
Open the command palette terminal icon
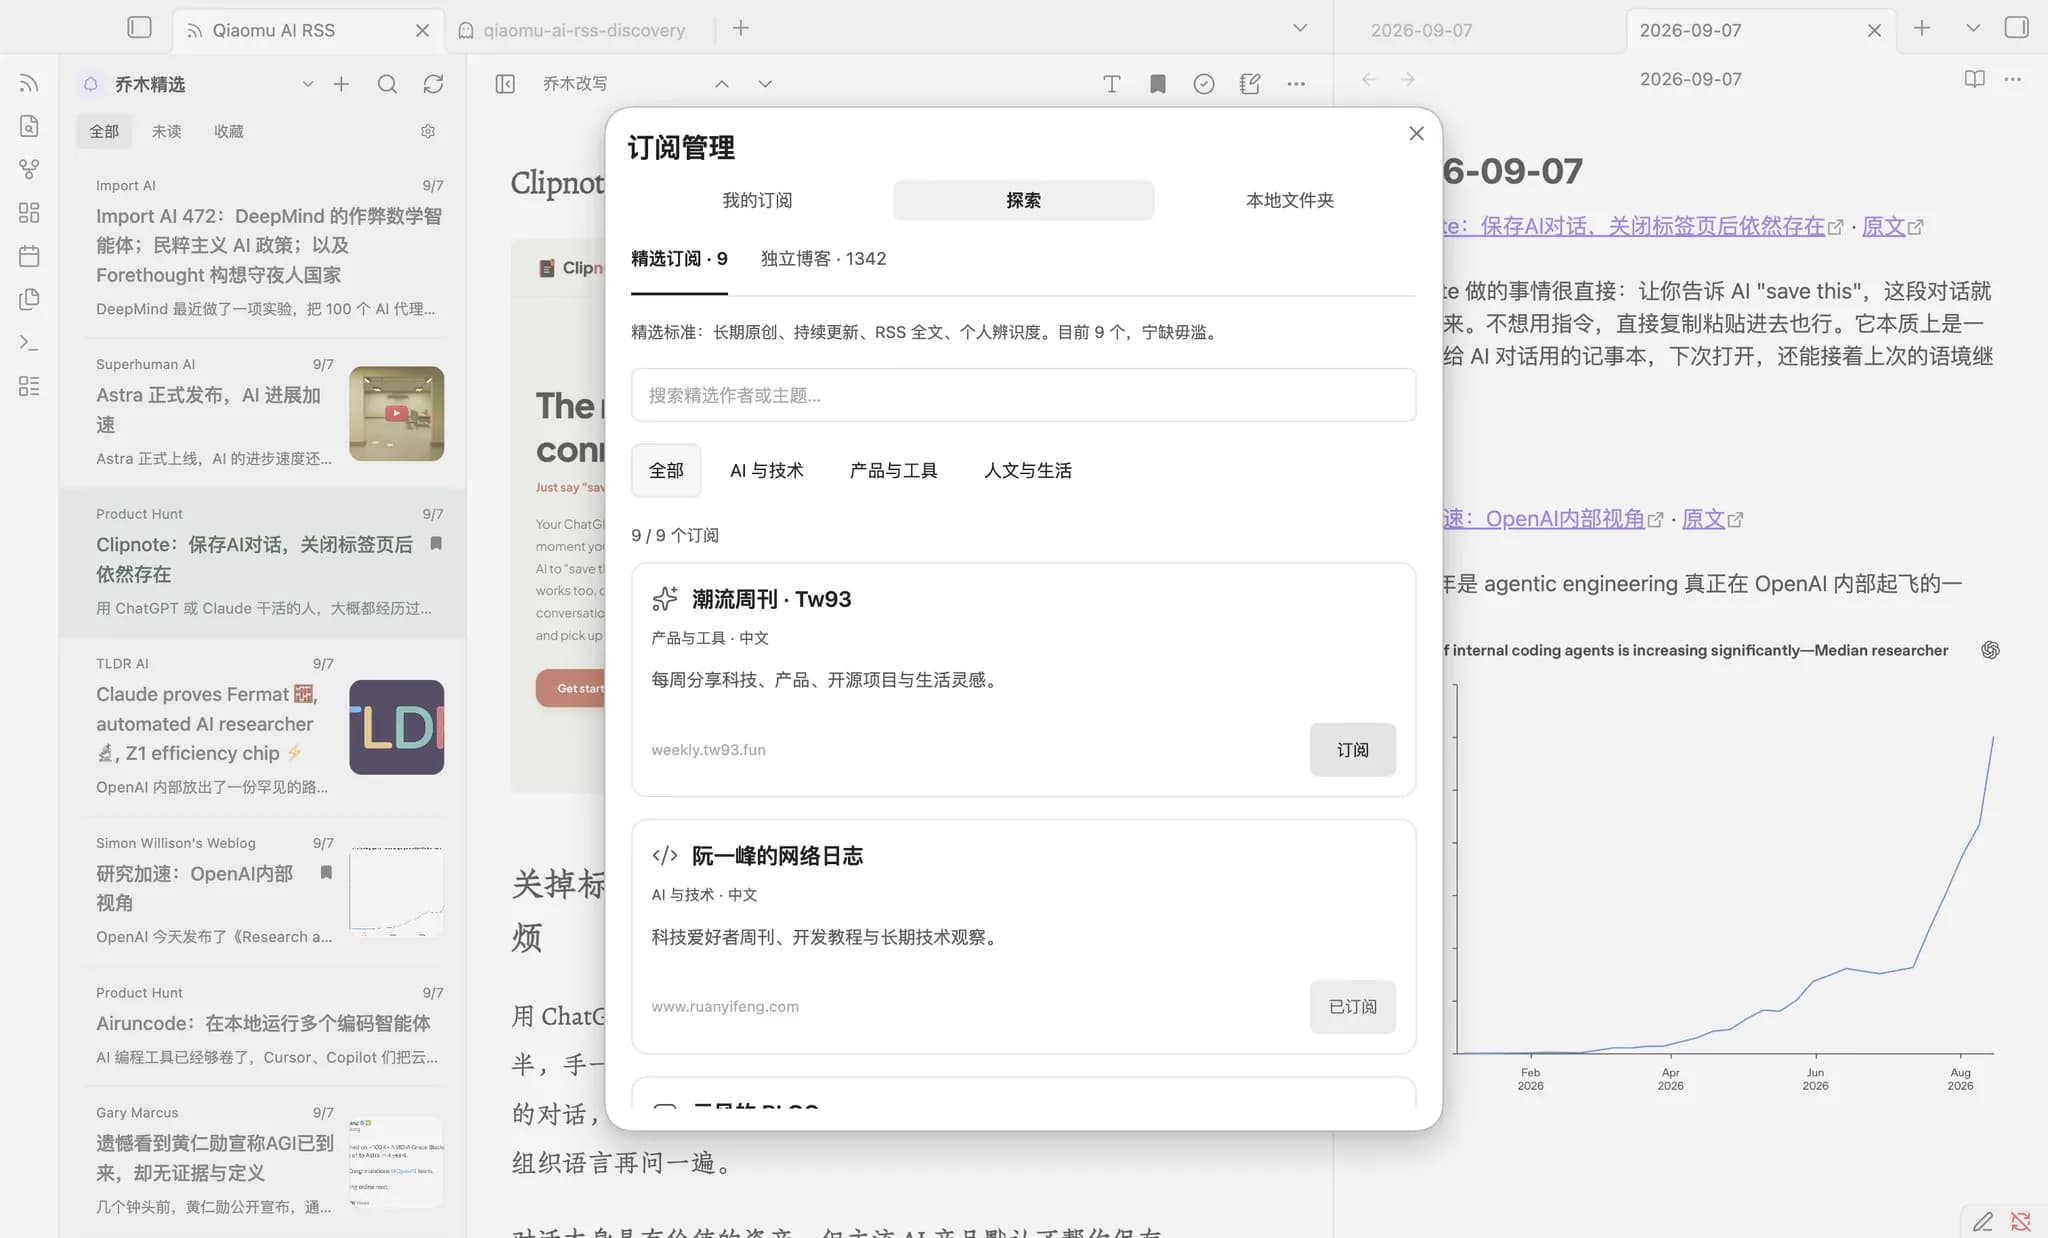point(29,342)
